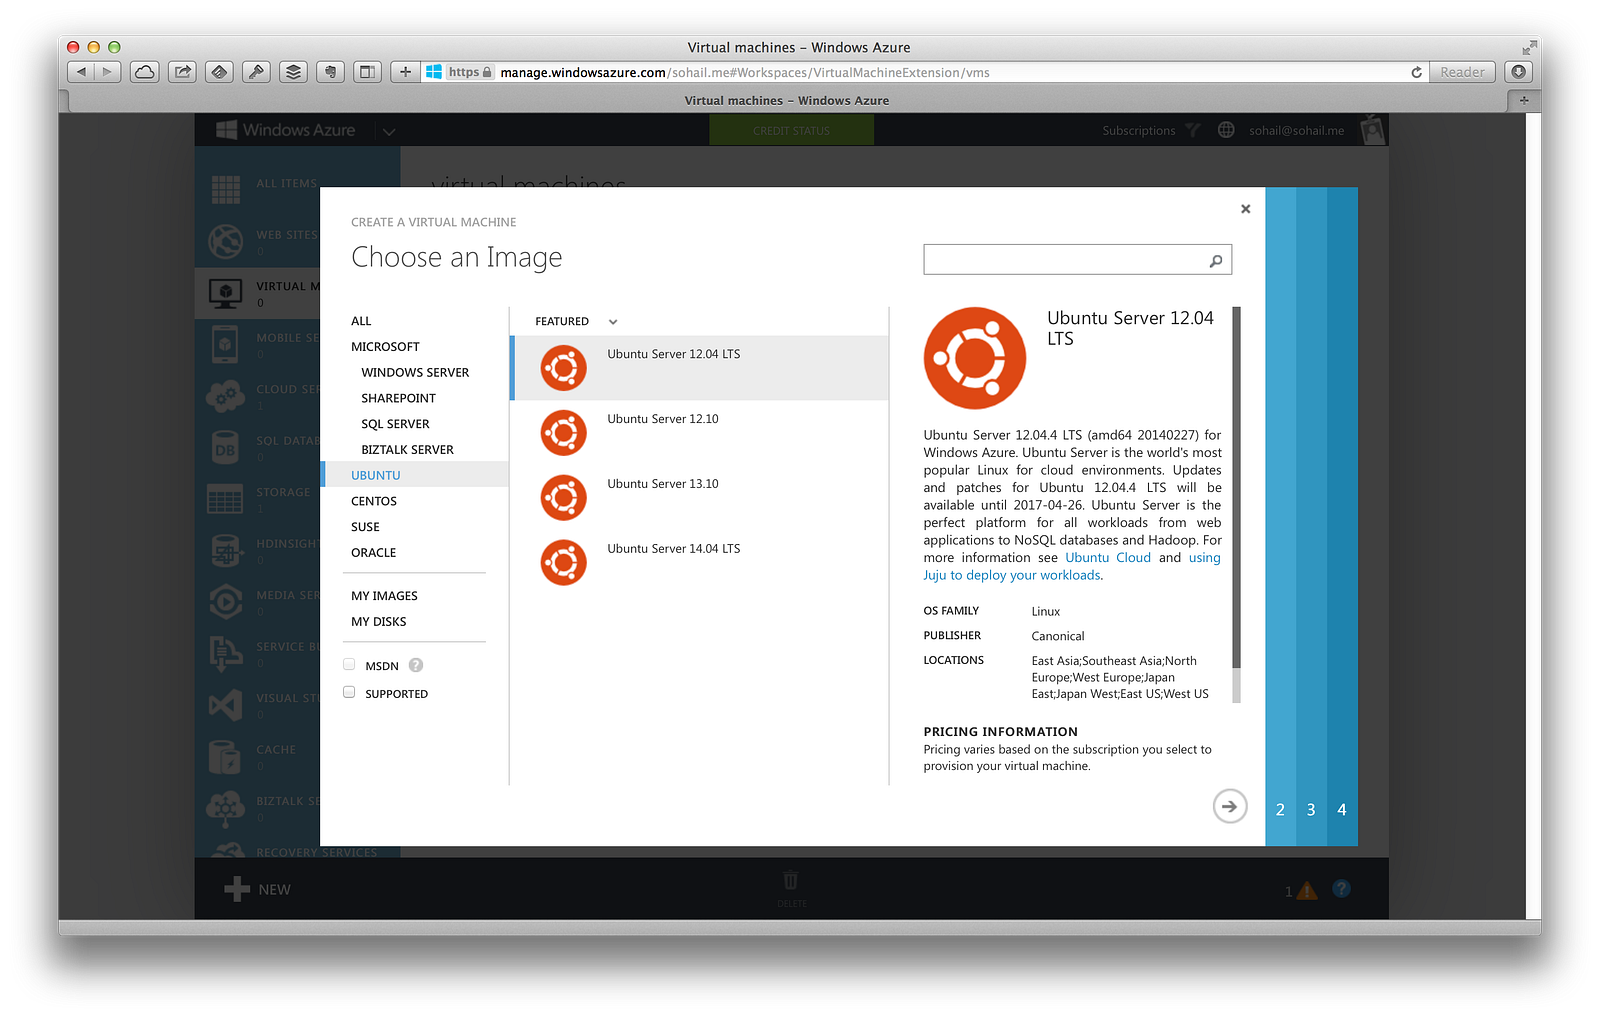Click the Feedly extension icon
Screen dimensions: 1600x1017
click(219, 72)
